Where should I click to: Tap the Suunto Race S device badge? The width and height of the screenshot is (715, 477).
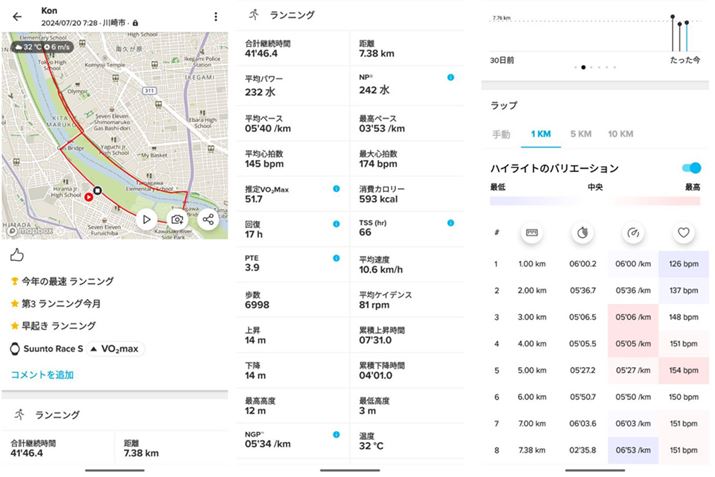(x=47, y=349)
